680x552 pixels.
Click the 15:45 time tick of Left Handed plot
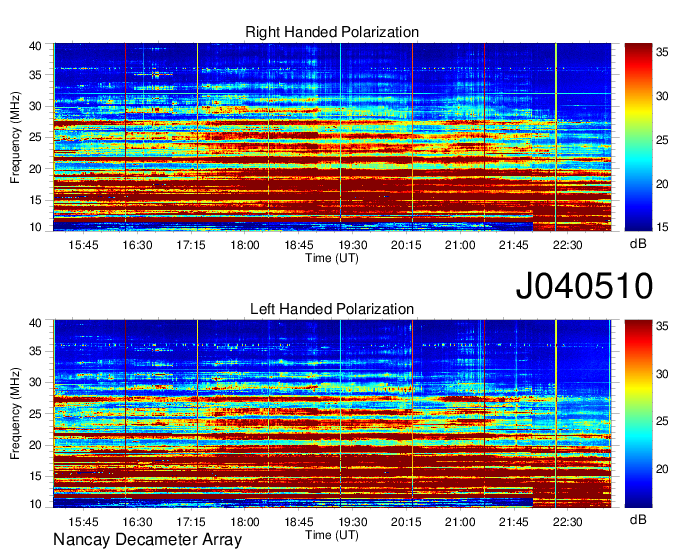coord(83,522)
